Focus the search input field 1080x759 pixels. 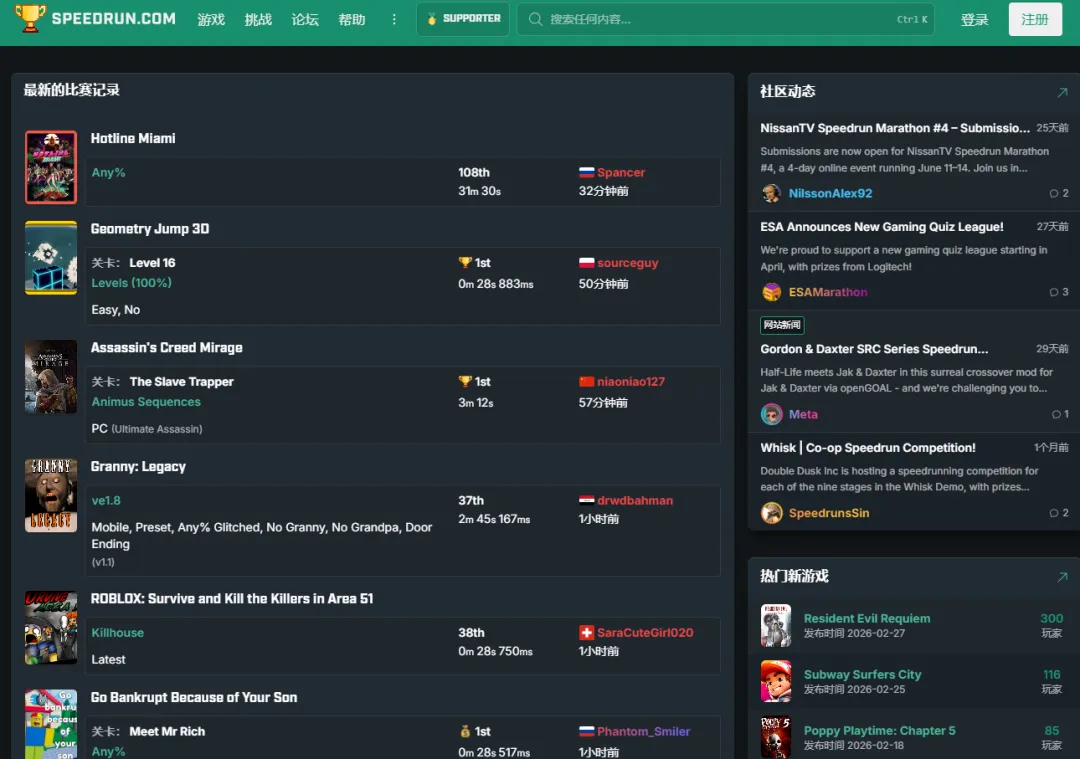(x=725, y=19)
